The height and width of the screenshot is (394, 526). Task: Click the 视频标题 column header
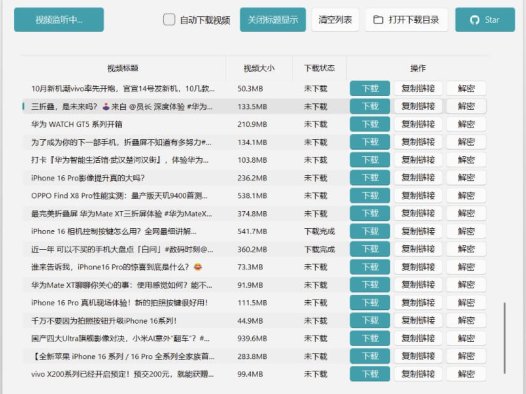(x=123, y=68)
